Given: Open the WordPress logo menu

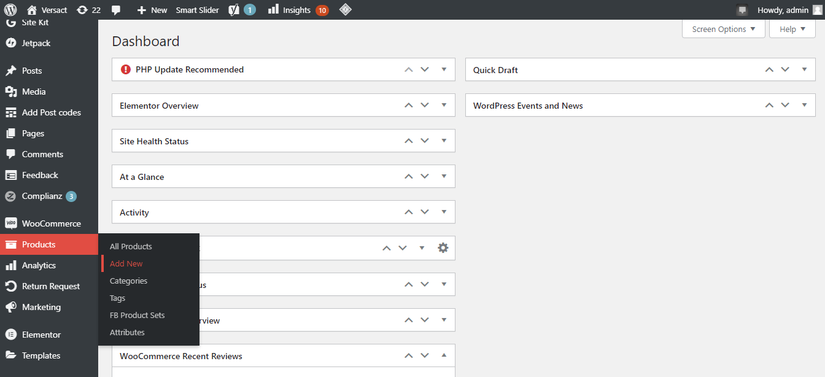Looking at the screenshot, I should pos(11,9).
